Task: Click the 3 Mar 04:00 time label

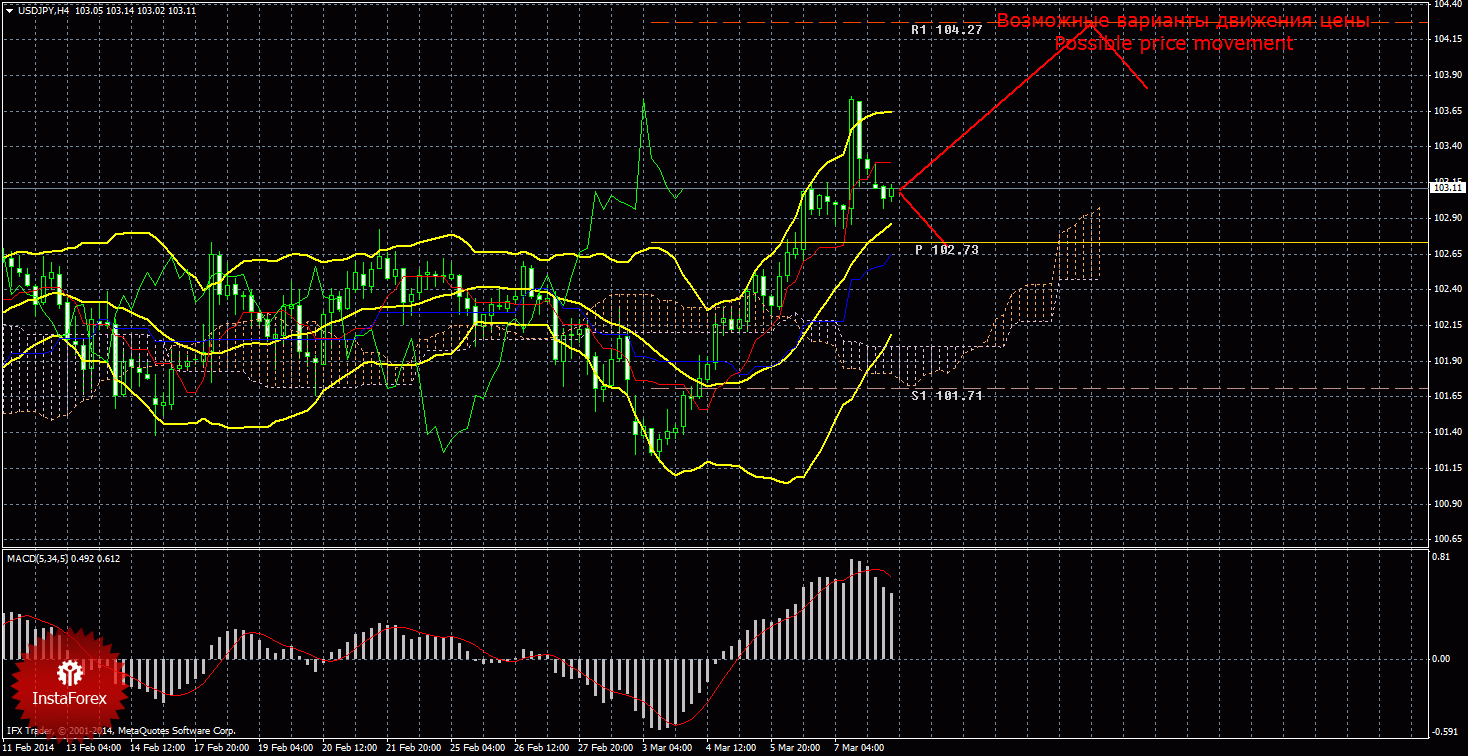Action: point(667,748)
